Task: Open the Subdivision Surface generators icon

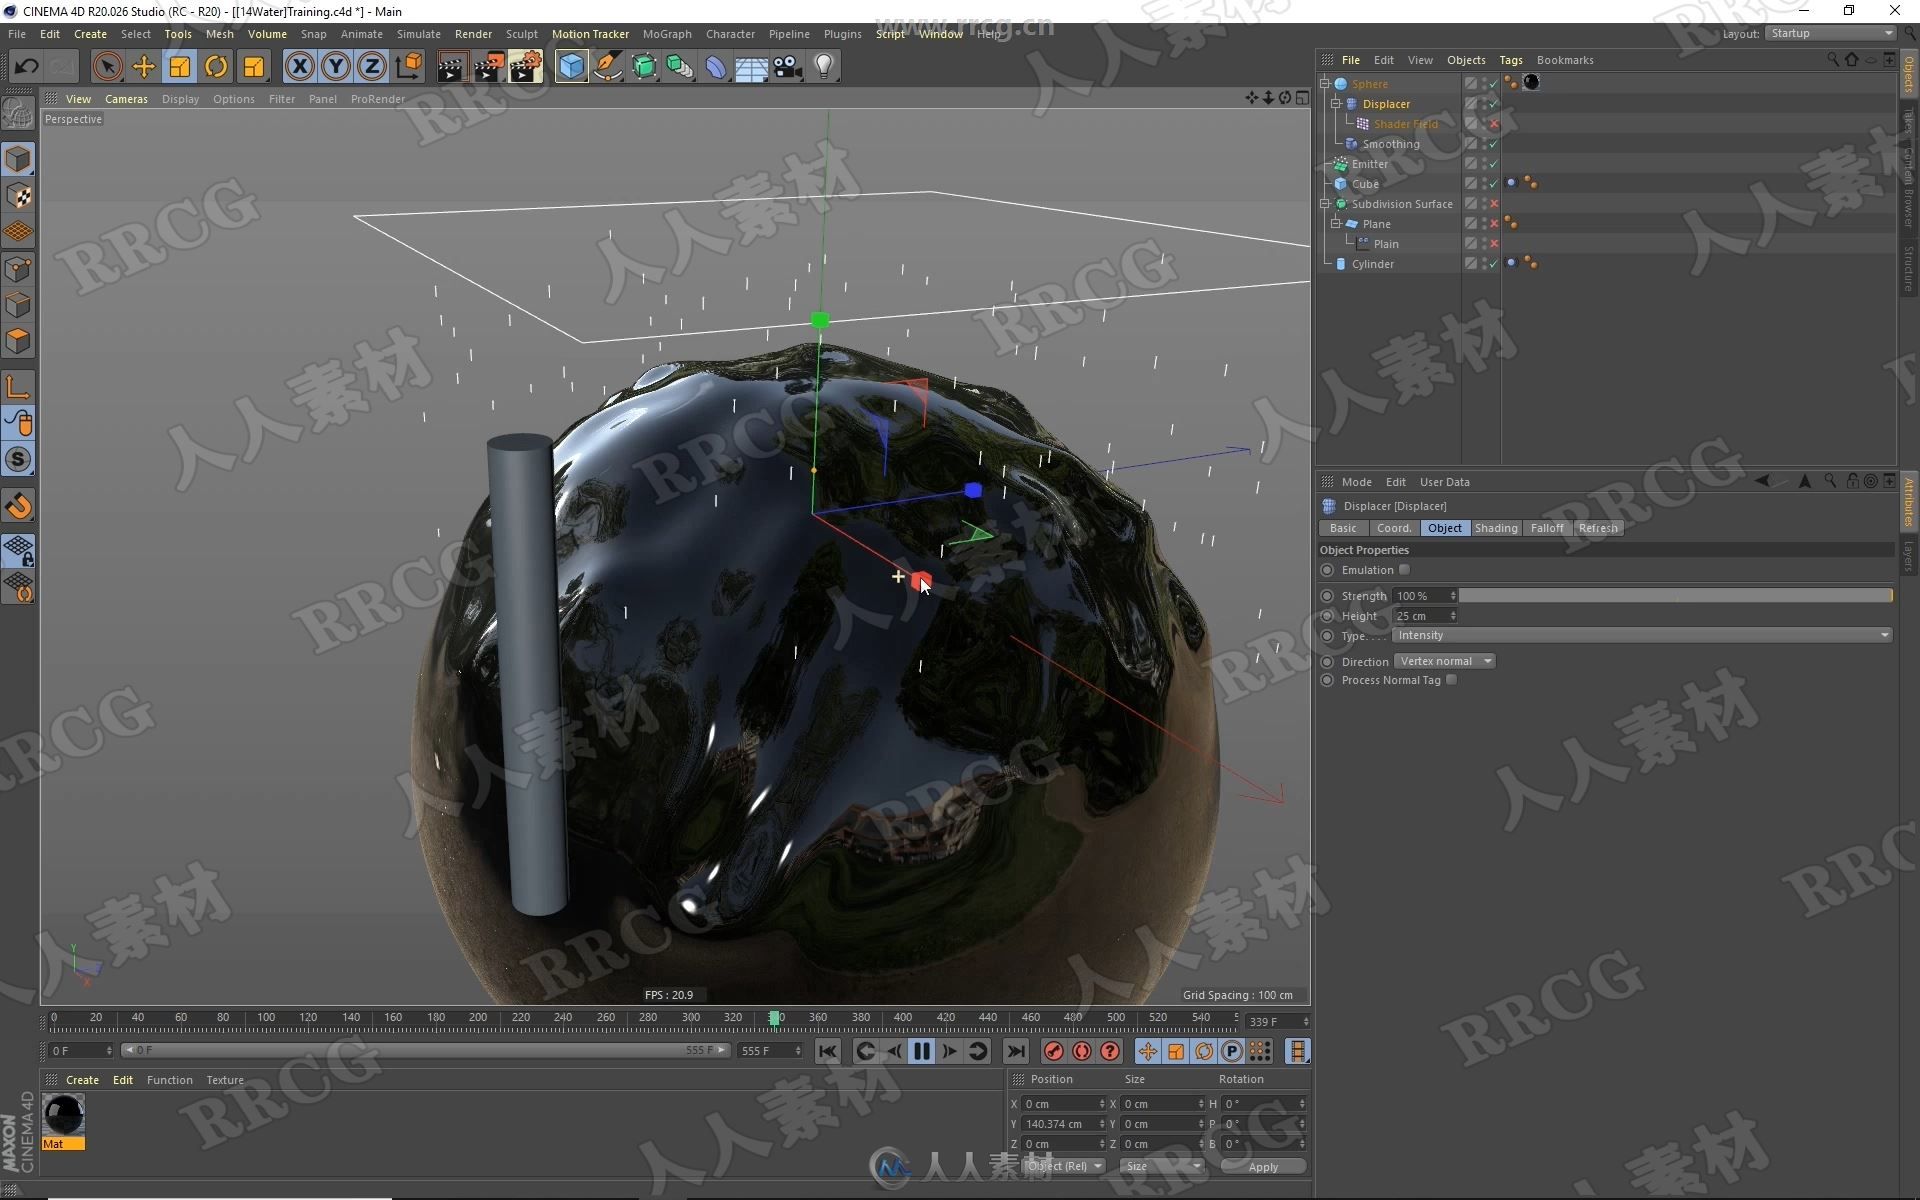Action: [x=644, y=67]
